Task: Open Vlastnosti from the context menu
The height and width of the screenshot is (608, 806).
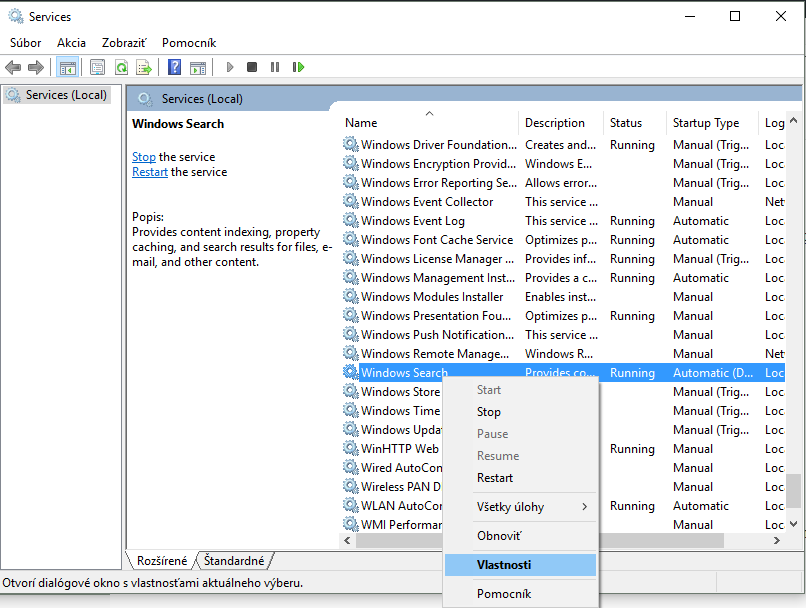Action: click(x=520, y=565)
